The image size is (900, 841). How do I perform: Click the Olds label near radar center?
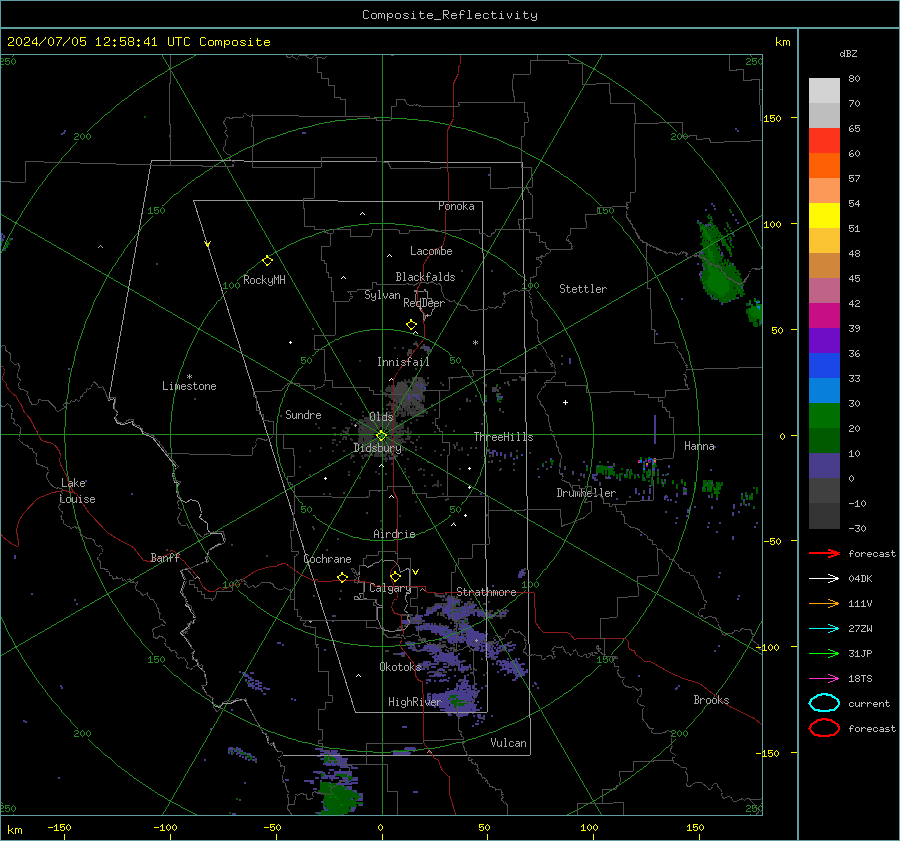(x=381, y=417)
